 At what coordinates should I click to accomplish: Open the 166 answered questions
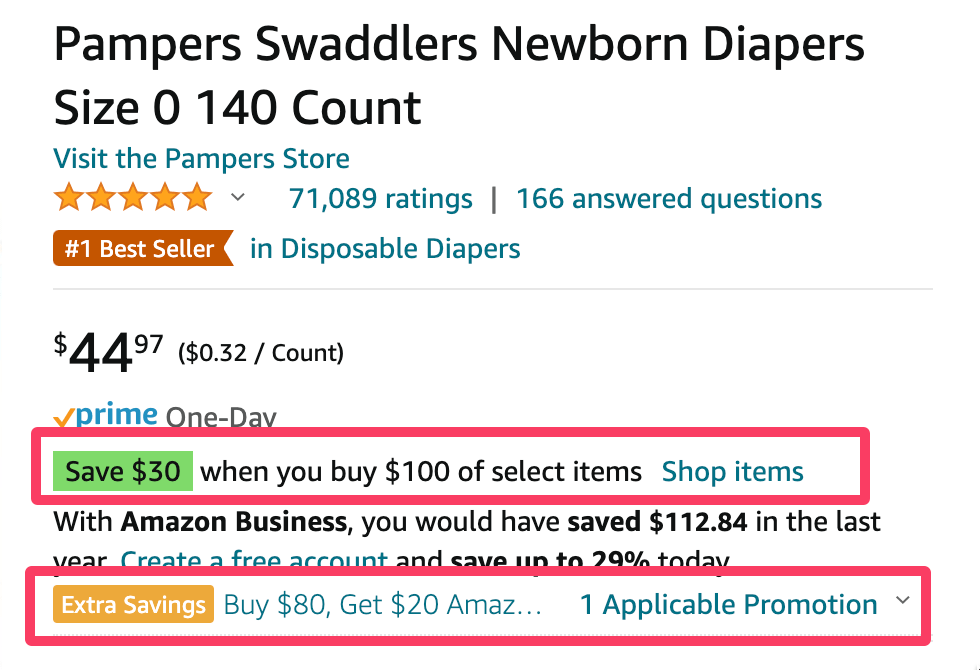point(668,198)
